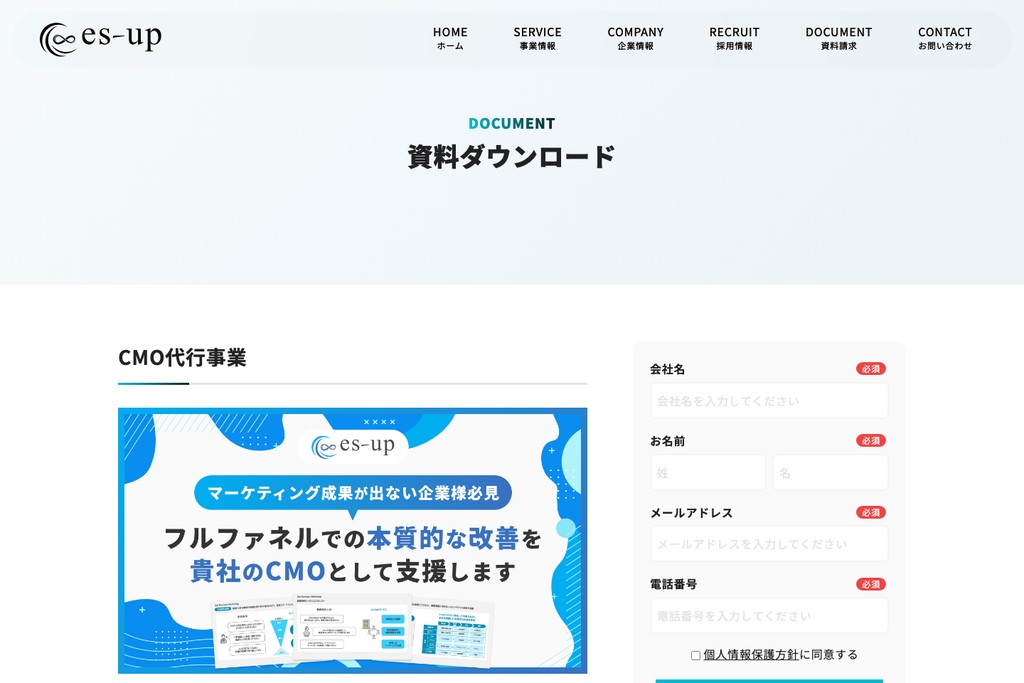
Task: Click the 必須 badge beside 会社名
Action: tap(871, 369)
